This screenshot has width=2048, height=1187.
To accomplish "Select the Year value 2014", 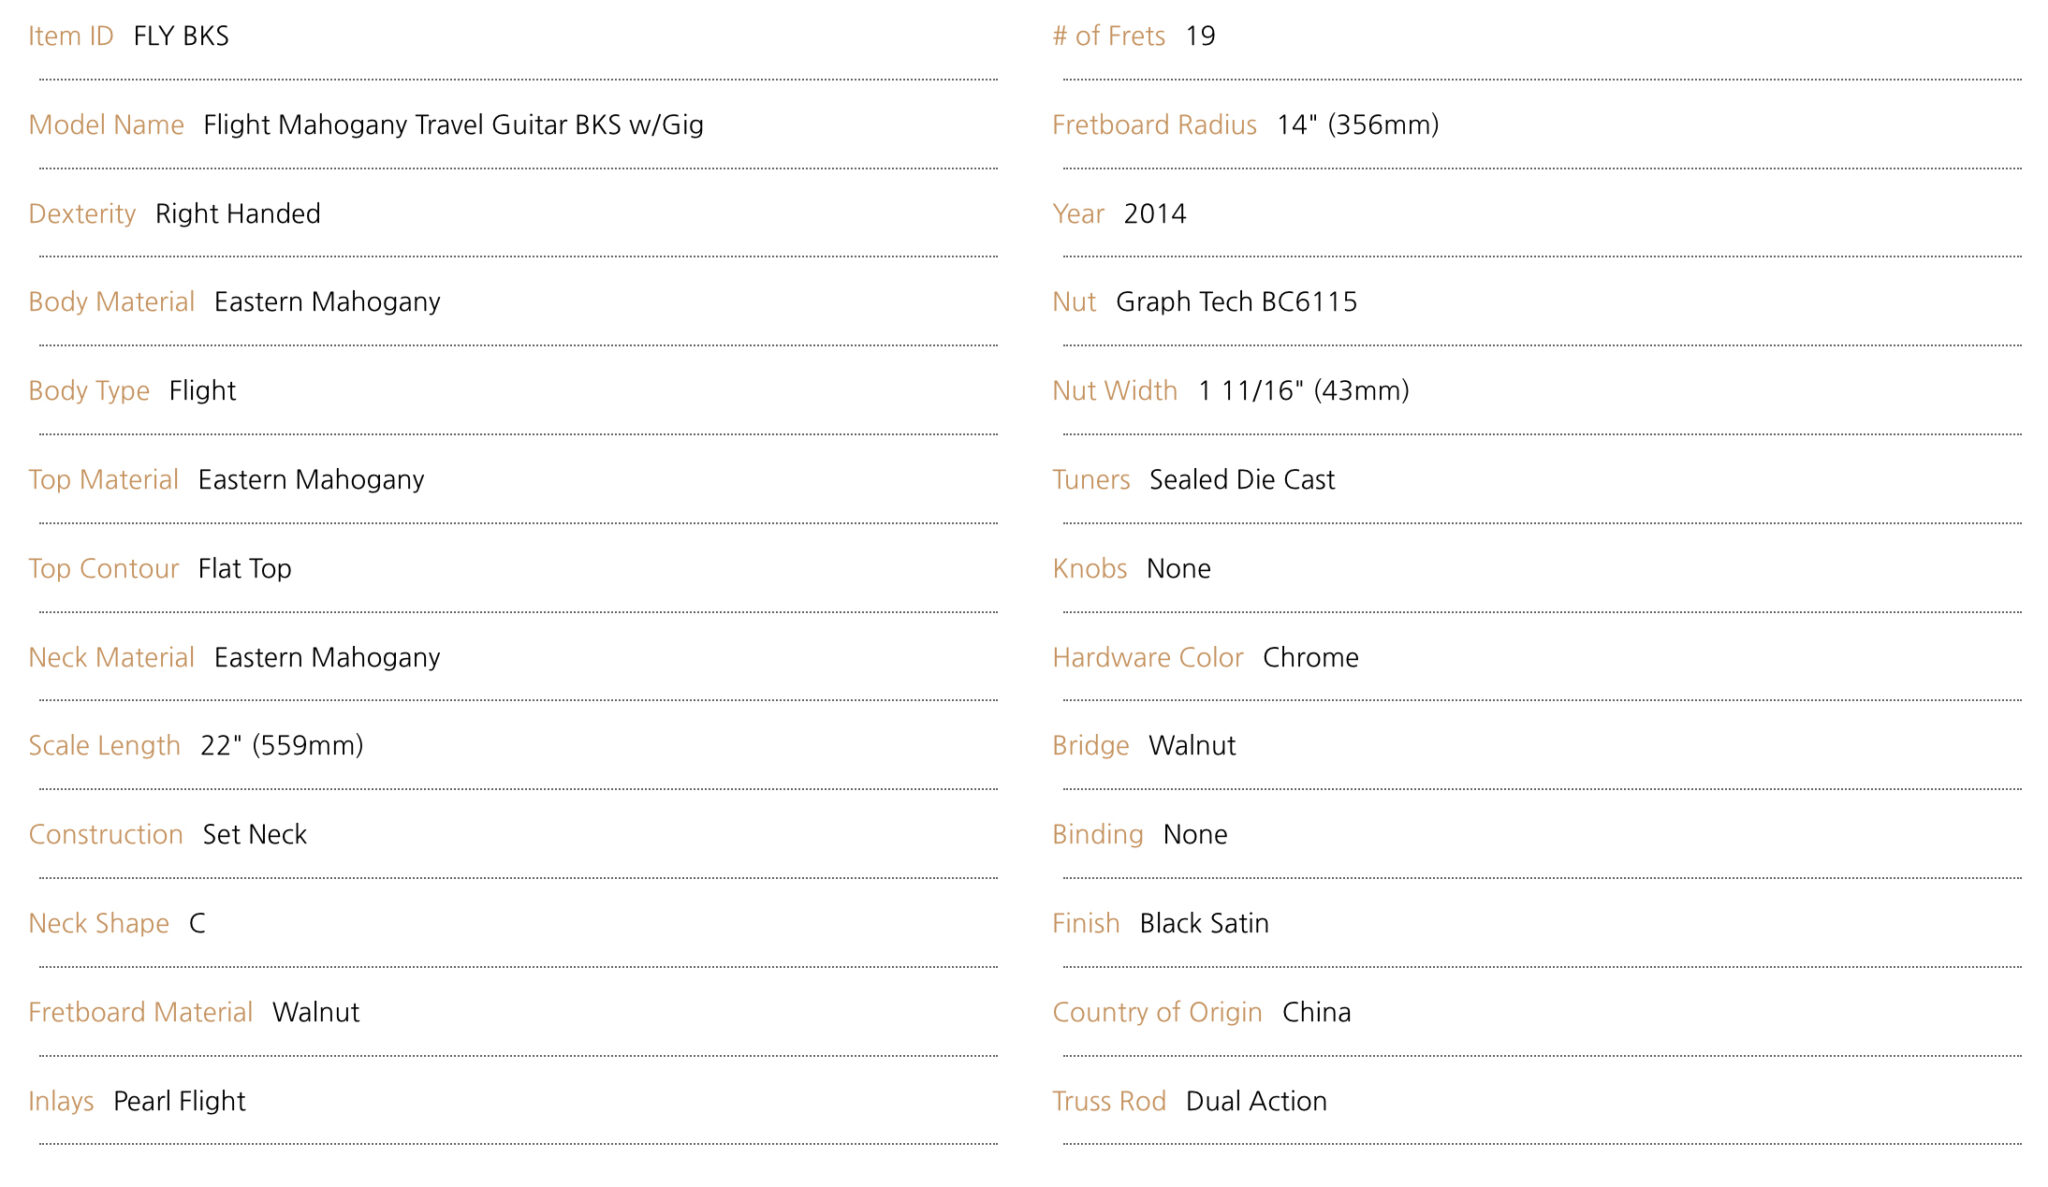I will coord(1155,214).
